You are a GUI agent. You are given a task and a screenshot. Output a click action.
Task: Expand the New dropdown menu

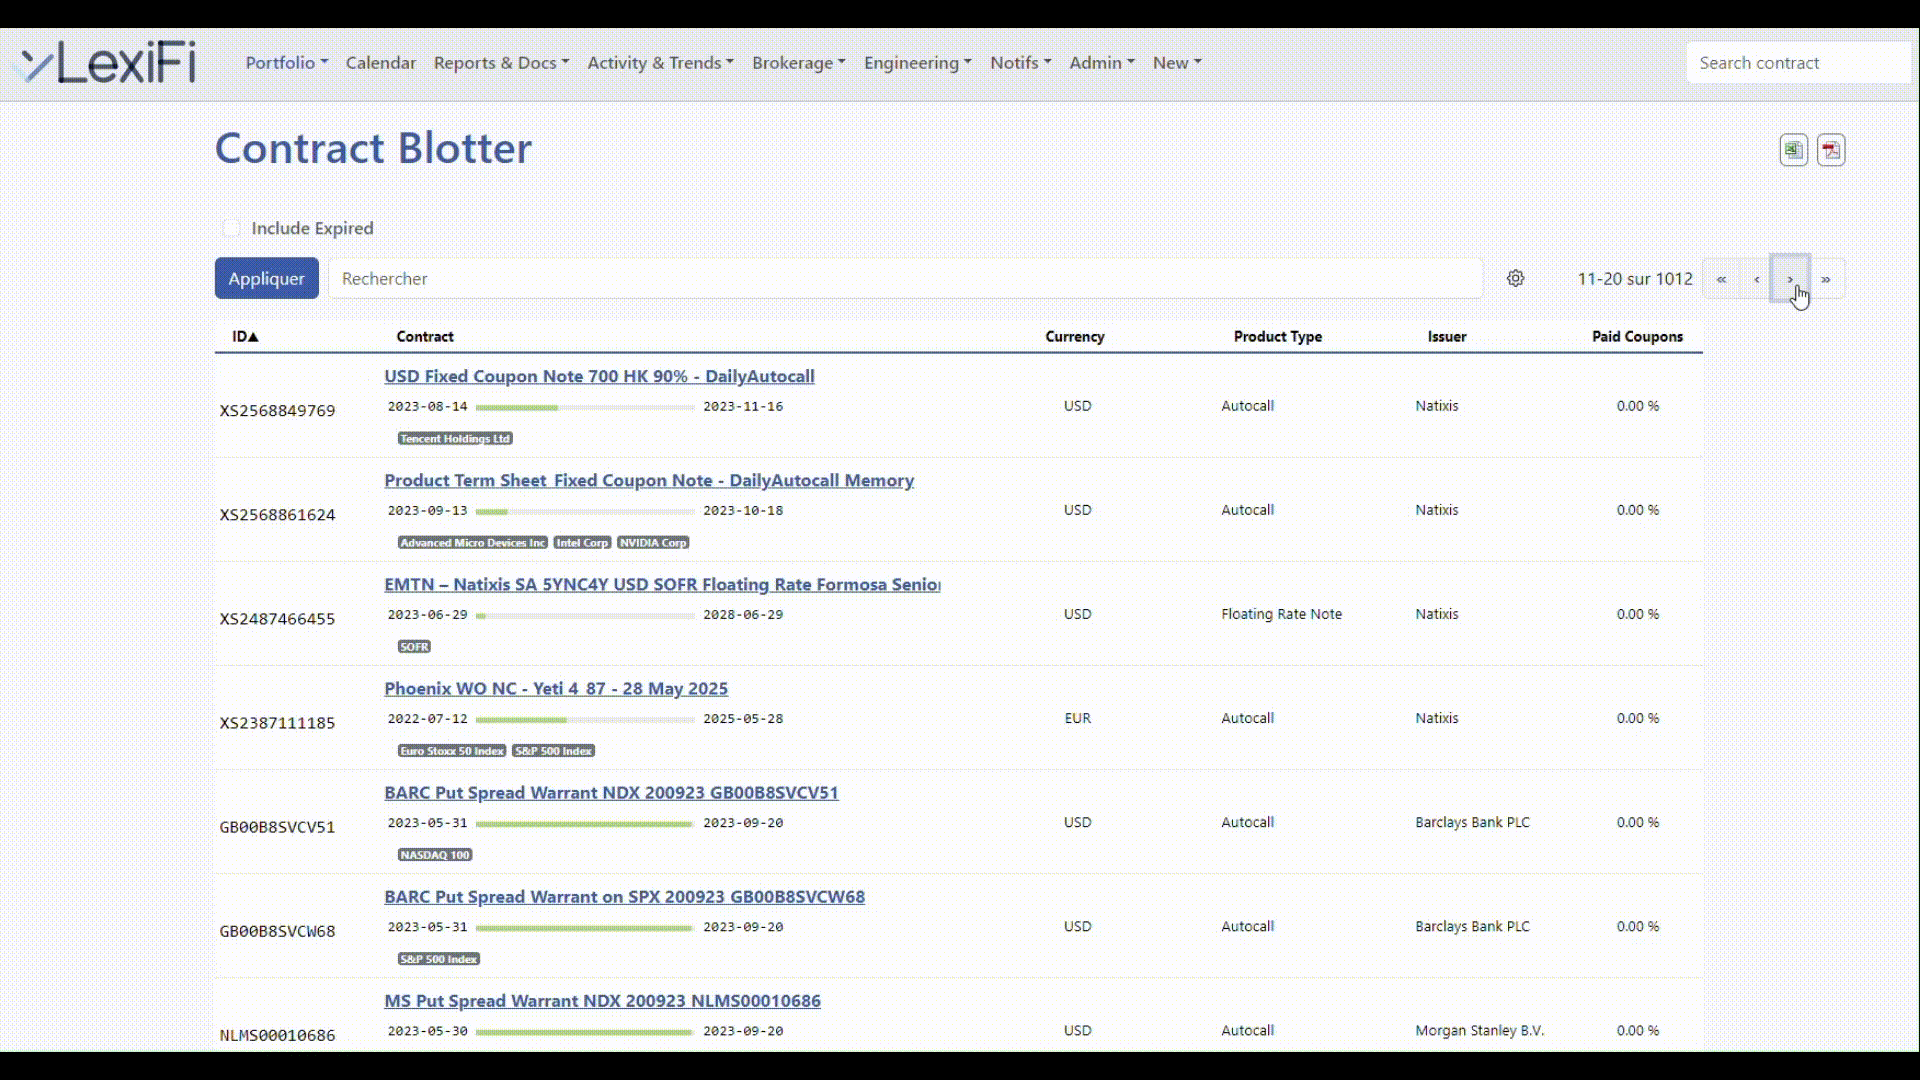point(1176,62)
